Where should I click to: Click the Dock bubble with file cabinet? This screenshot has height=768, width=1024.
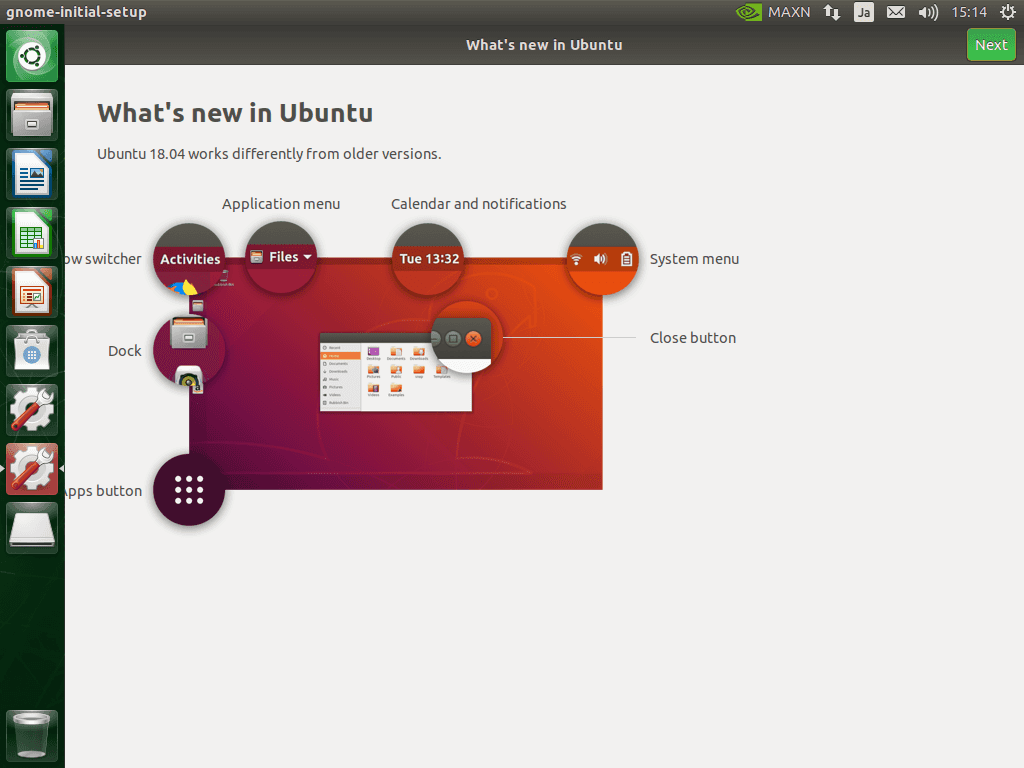(x=189, y=351)
